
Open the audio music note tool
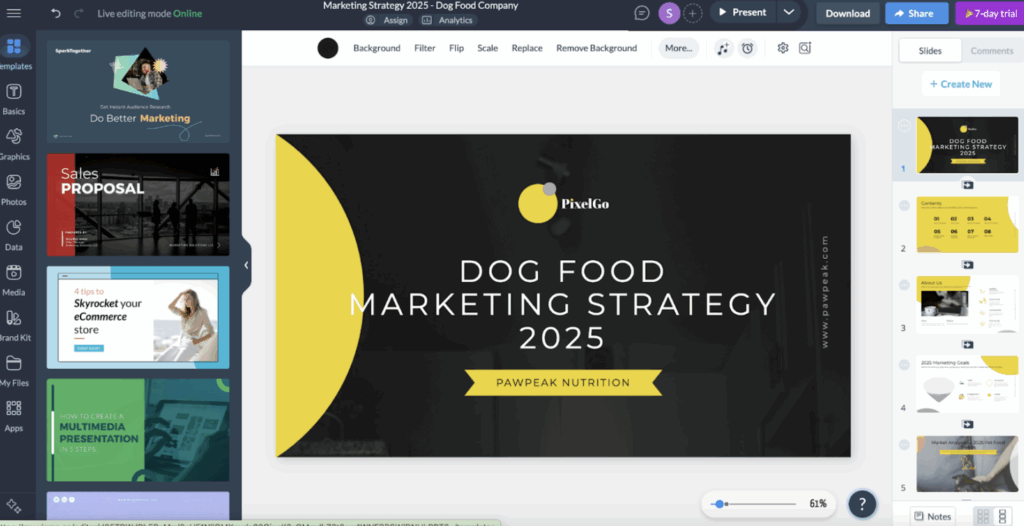click(724, 48)
